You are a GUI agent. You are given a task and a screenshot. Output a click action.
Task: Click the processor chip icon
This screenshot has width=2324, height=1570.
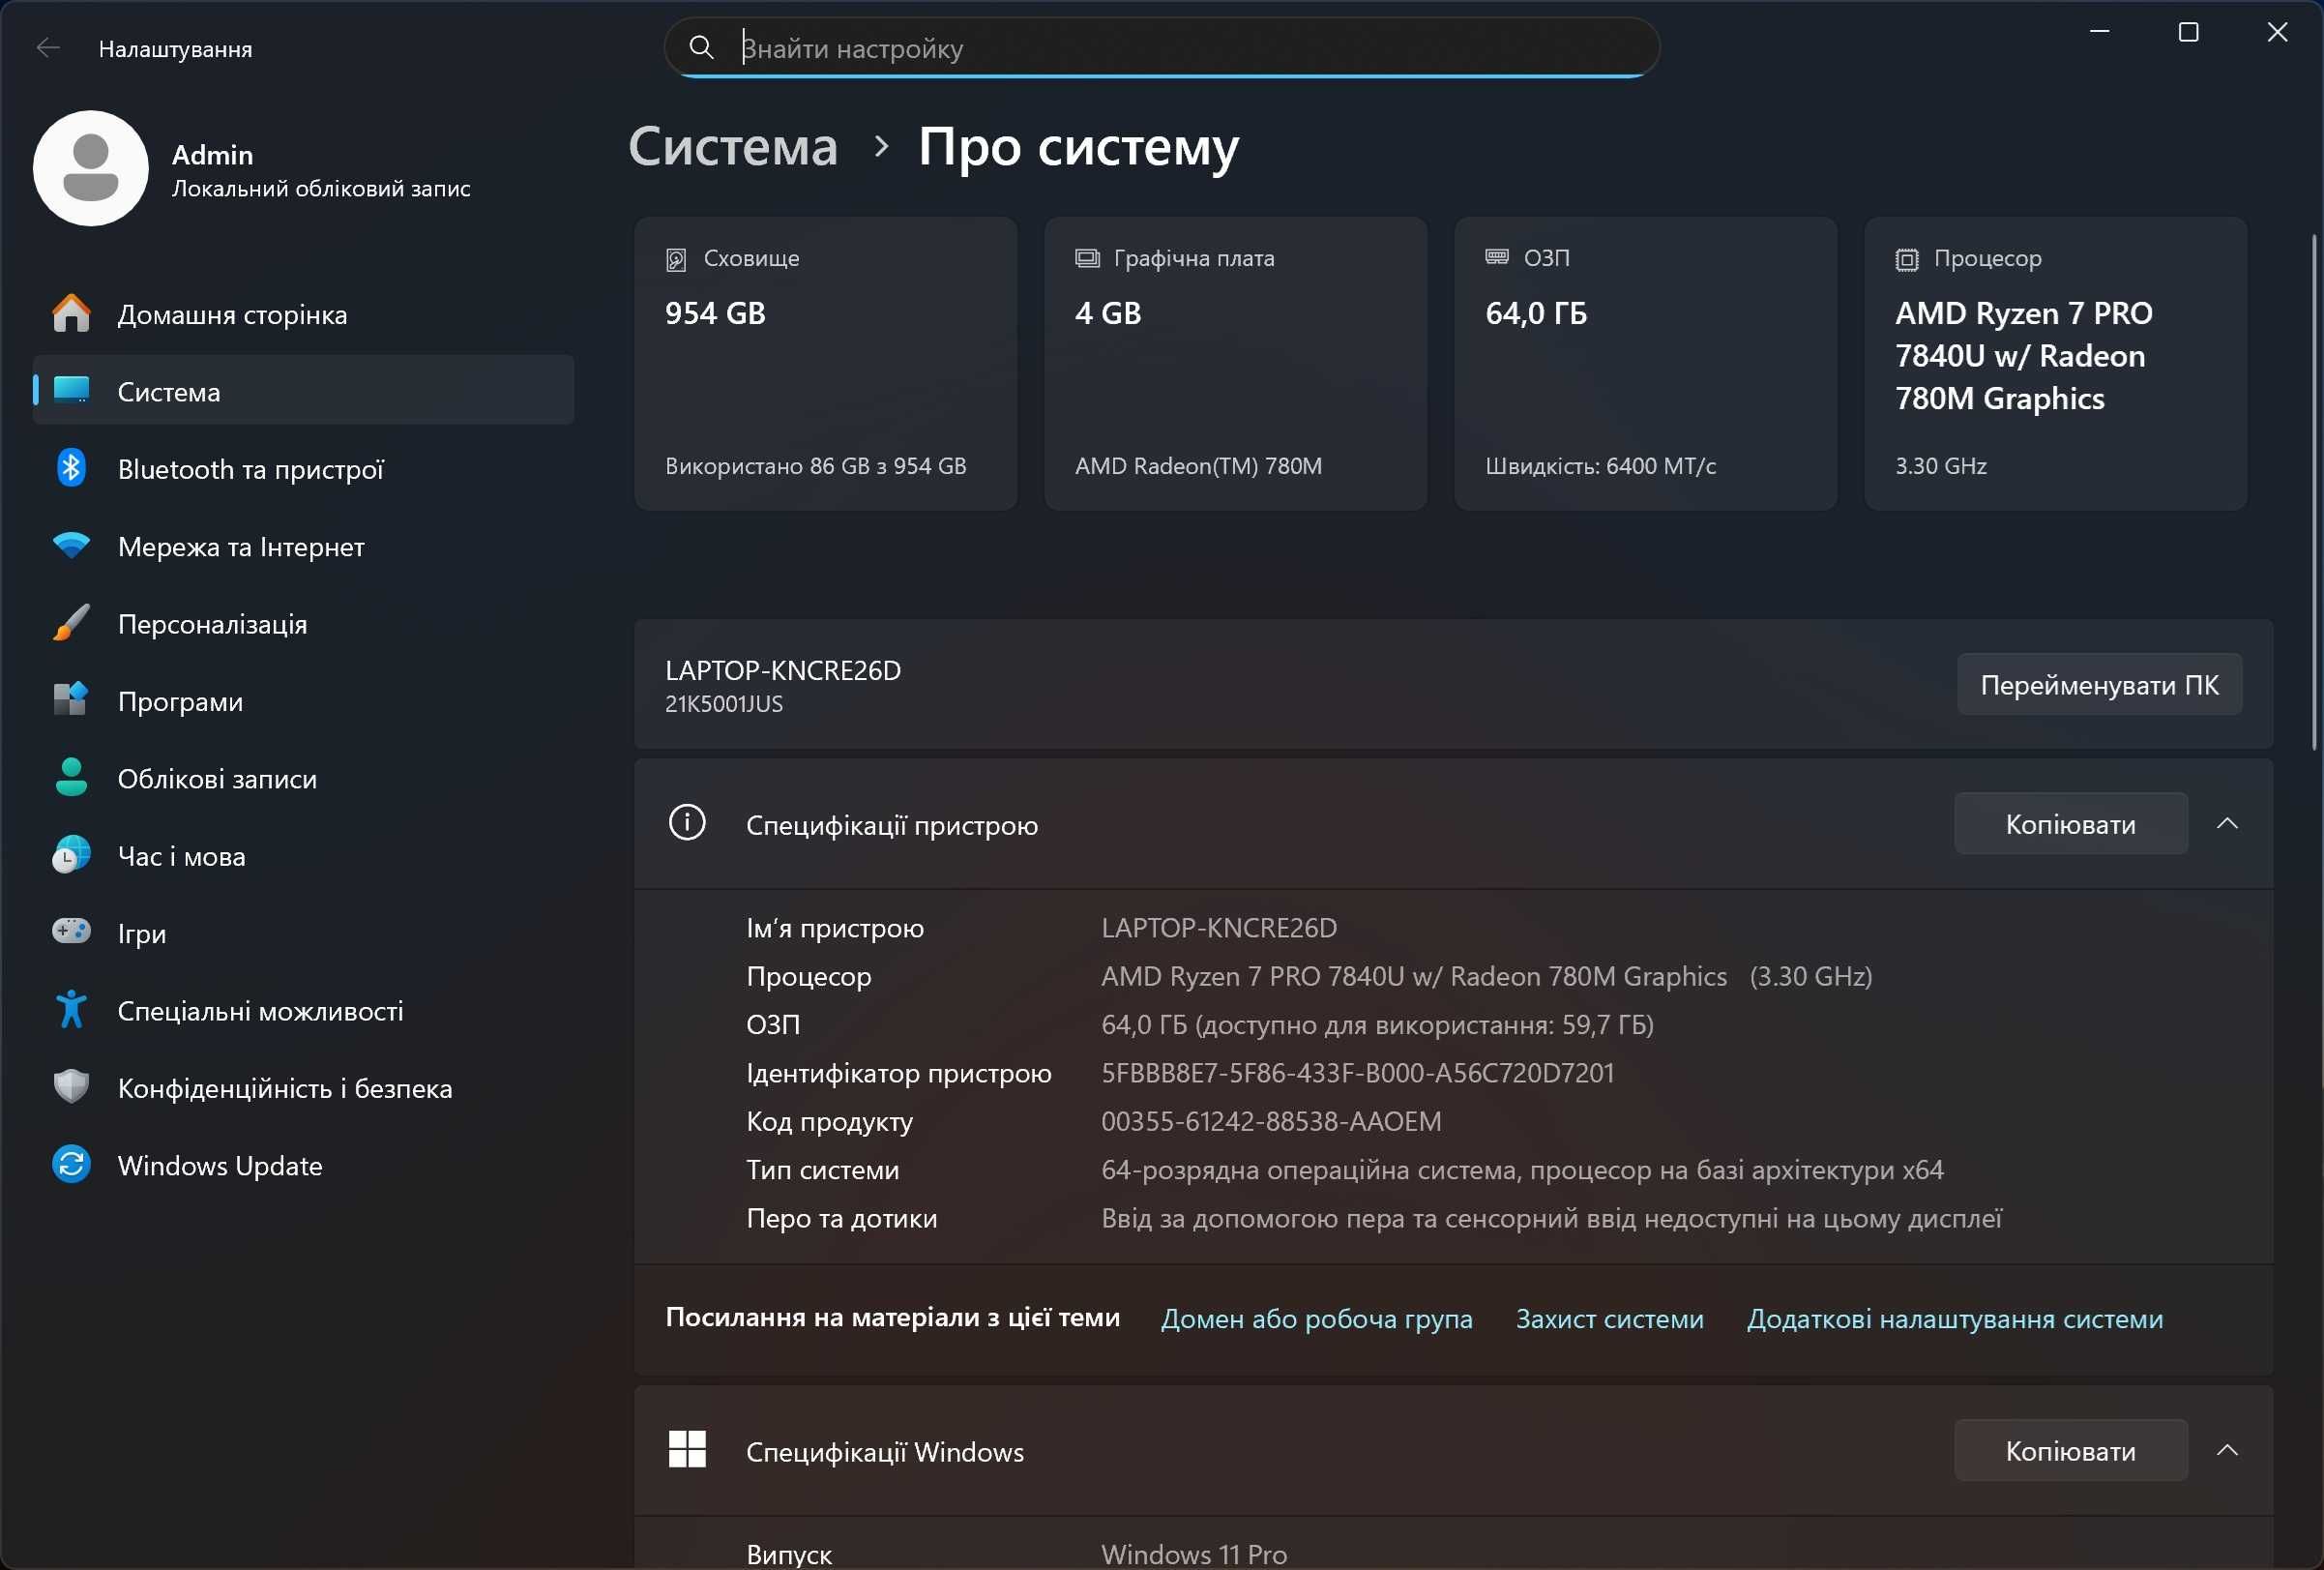coord(1907,260)
